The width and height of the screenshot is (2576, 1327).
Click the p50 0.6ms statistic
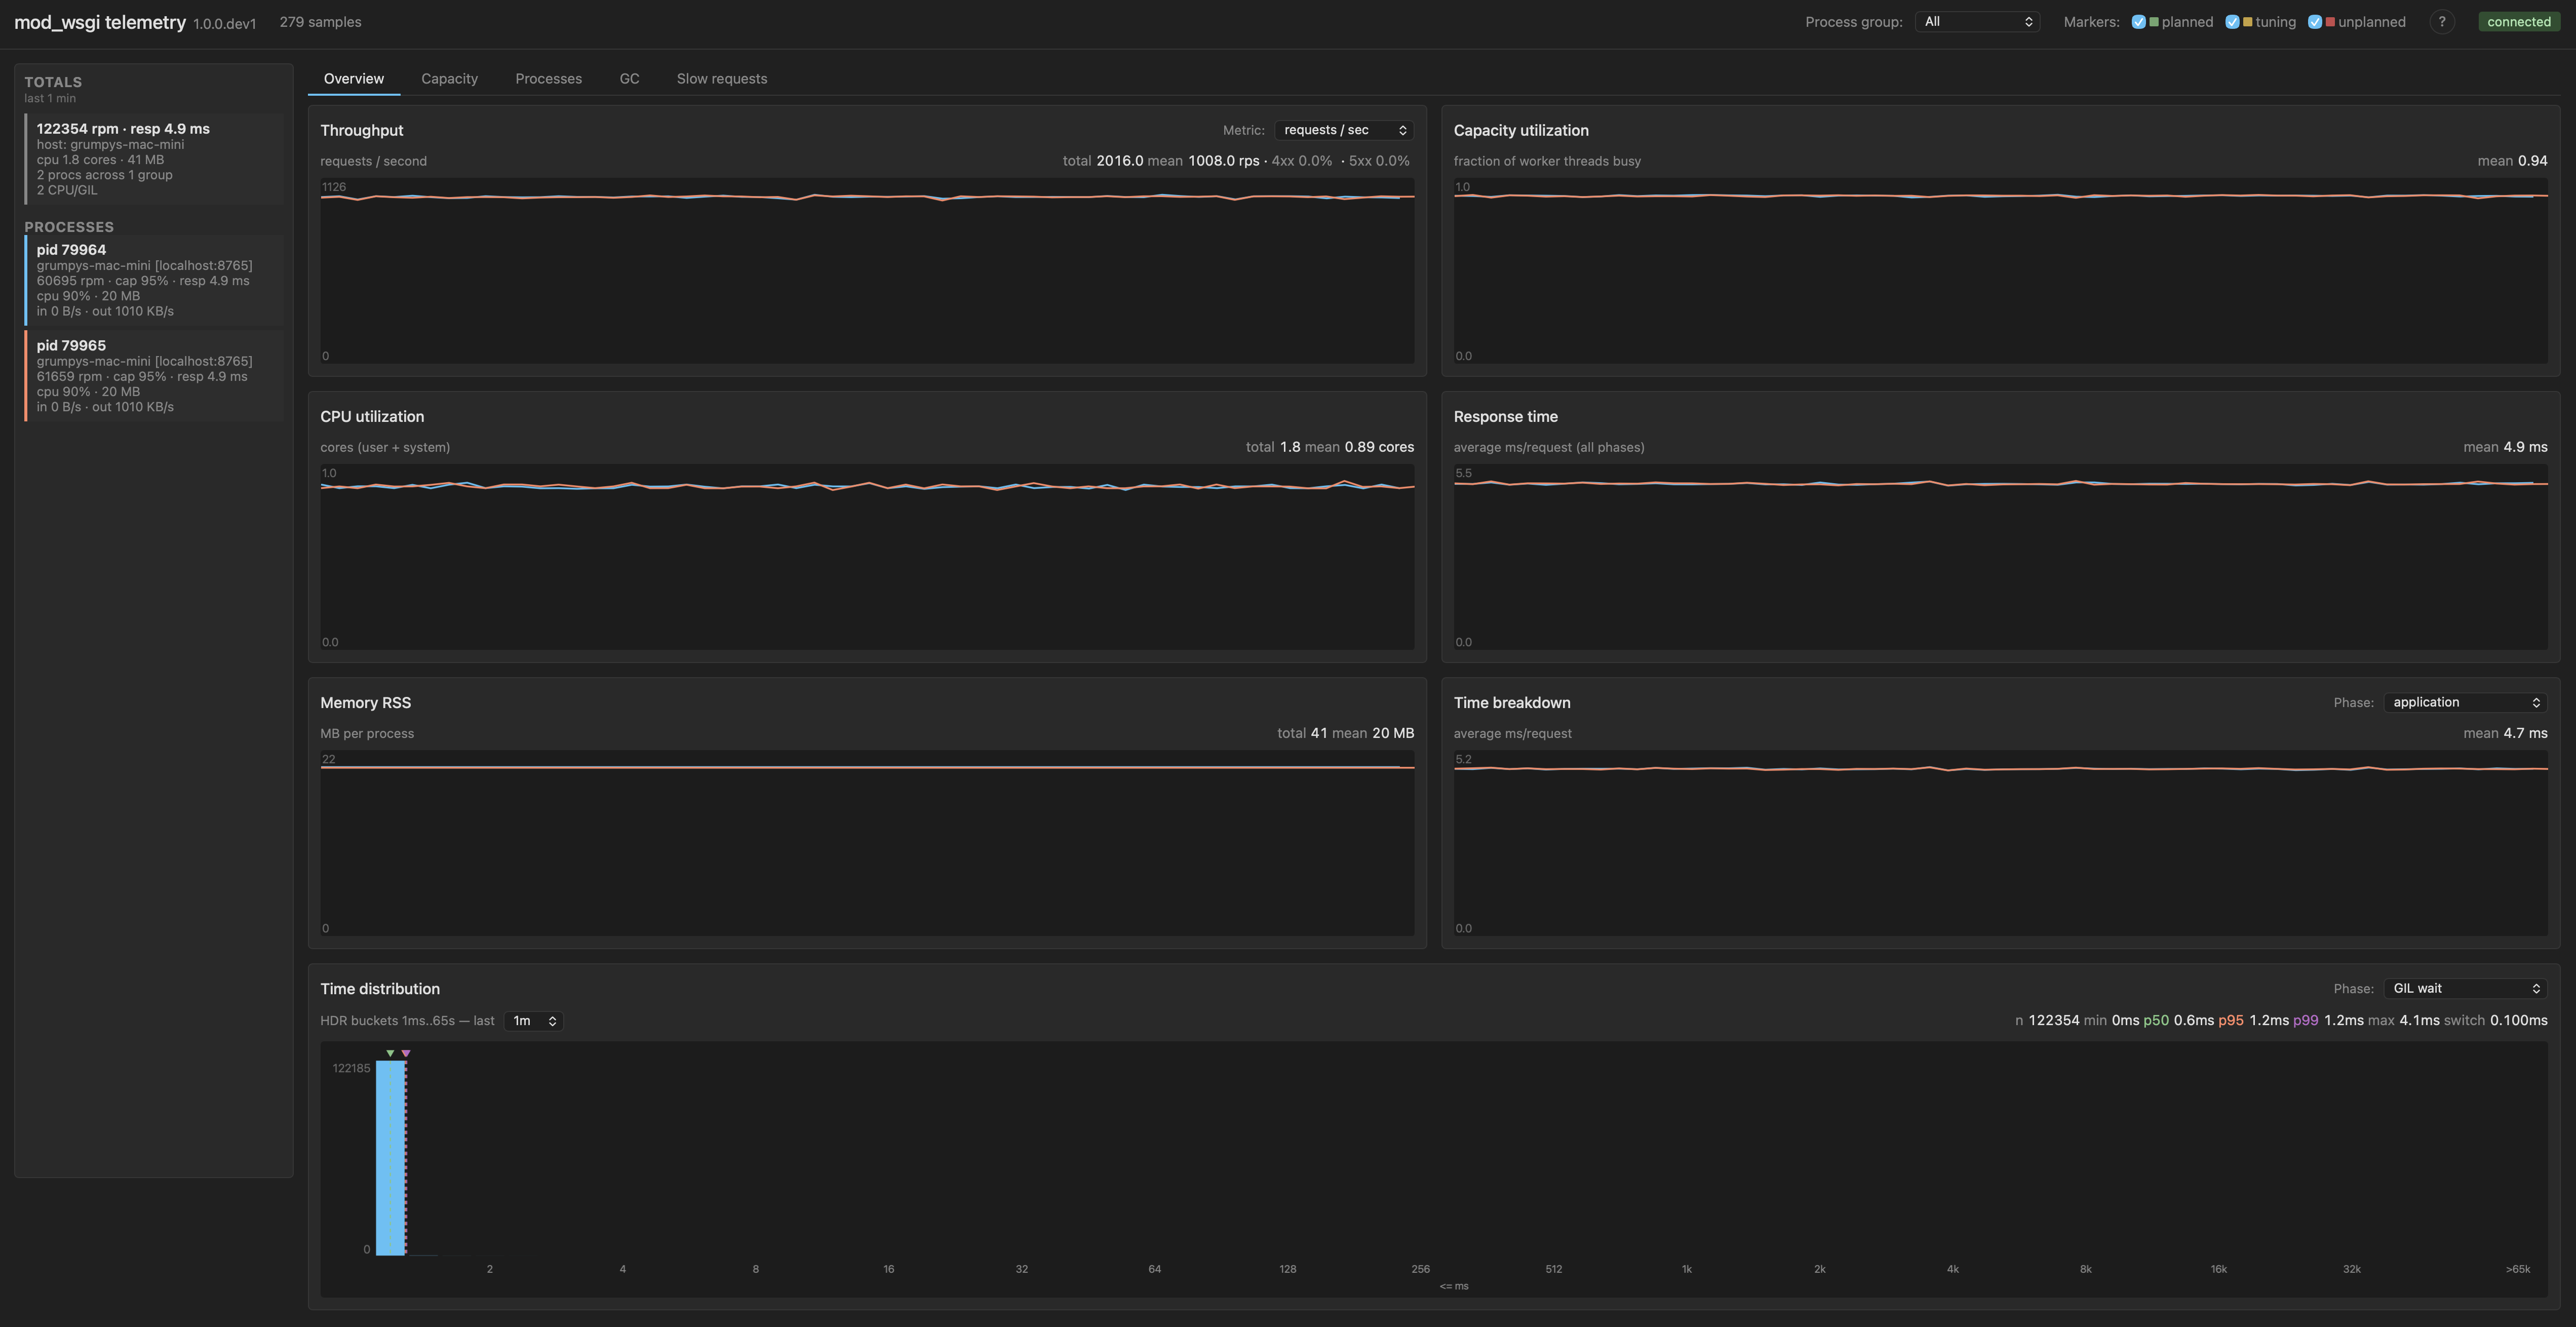tap(2178, 1020)
